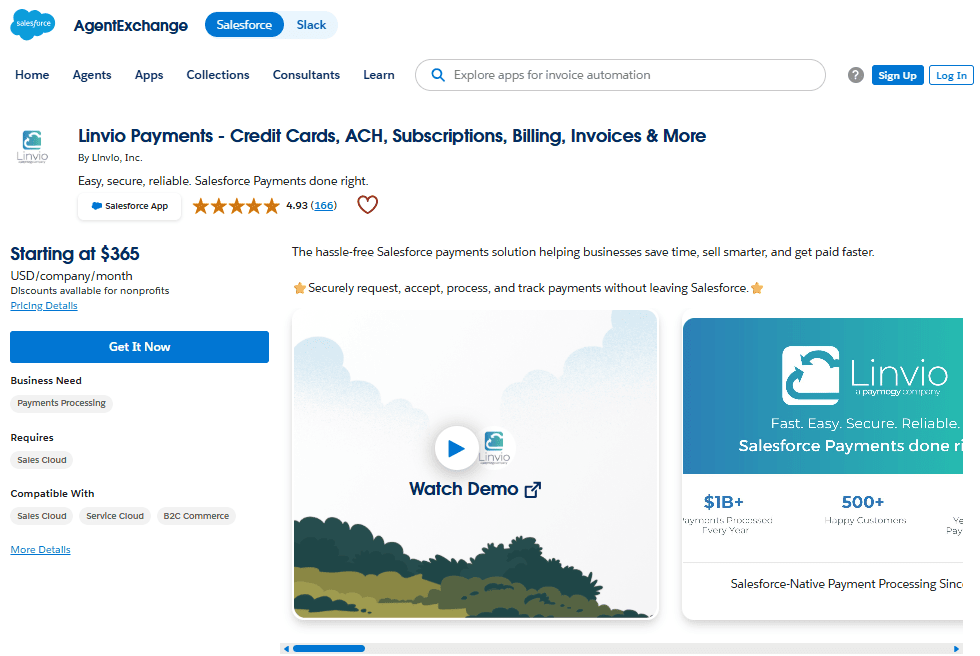This screenshot has height=656, width=980.
Task: Focus the Explore apps search field
Action: click(620, 75)
